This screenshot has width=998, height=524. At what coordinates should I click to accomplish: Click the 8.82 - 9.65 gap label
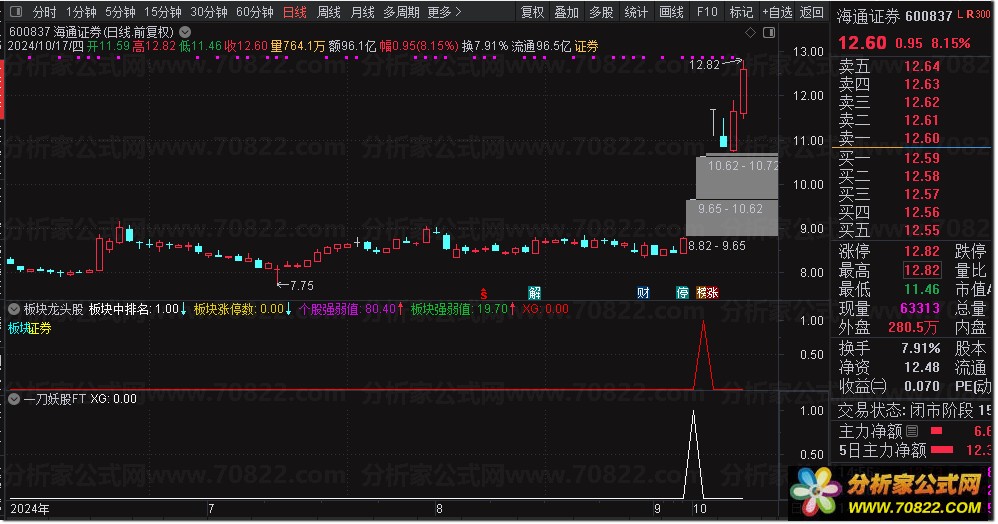717,246
